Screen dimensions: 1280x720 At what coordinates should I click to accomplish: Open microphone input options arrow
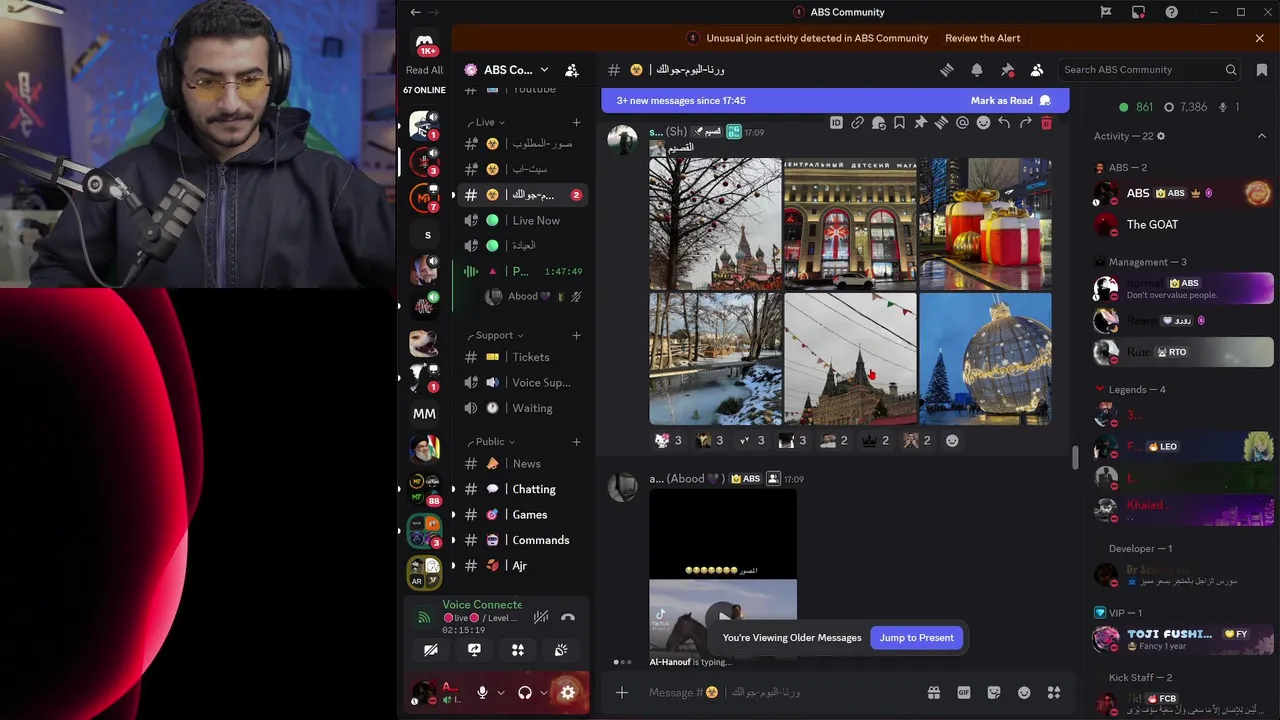pyautogui.click(x=501, y=692)
